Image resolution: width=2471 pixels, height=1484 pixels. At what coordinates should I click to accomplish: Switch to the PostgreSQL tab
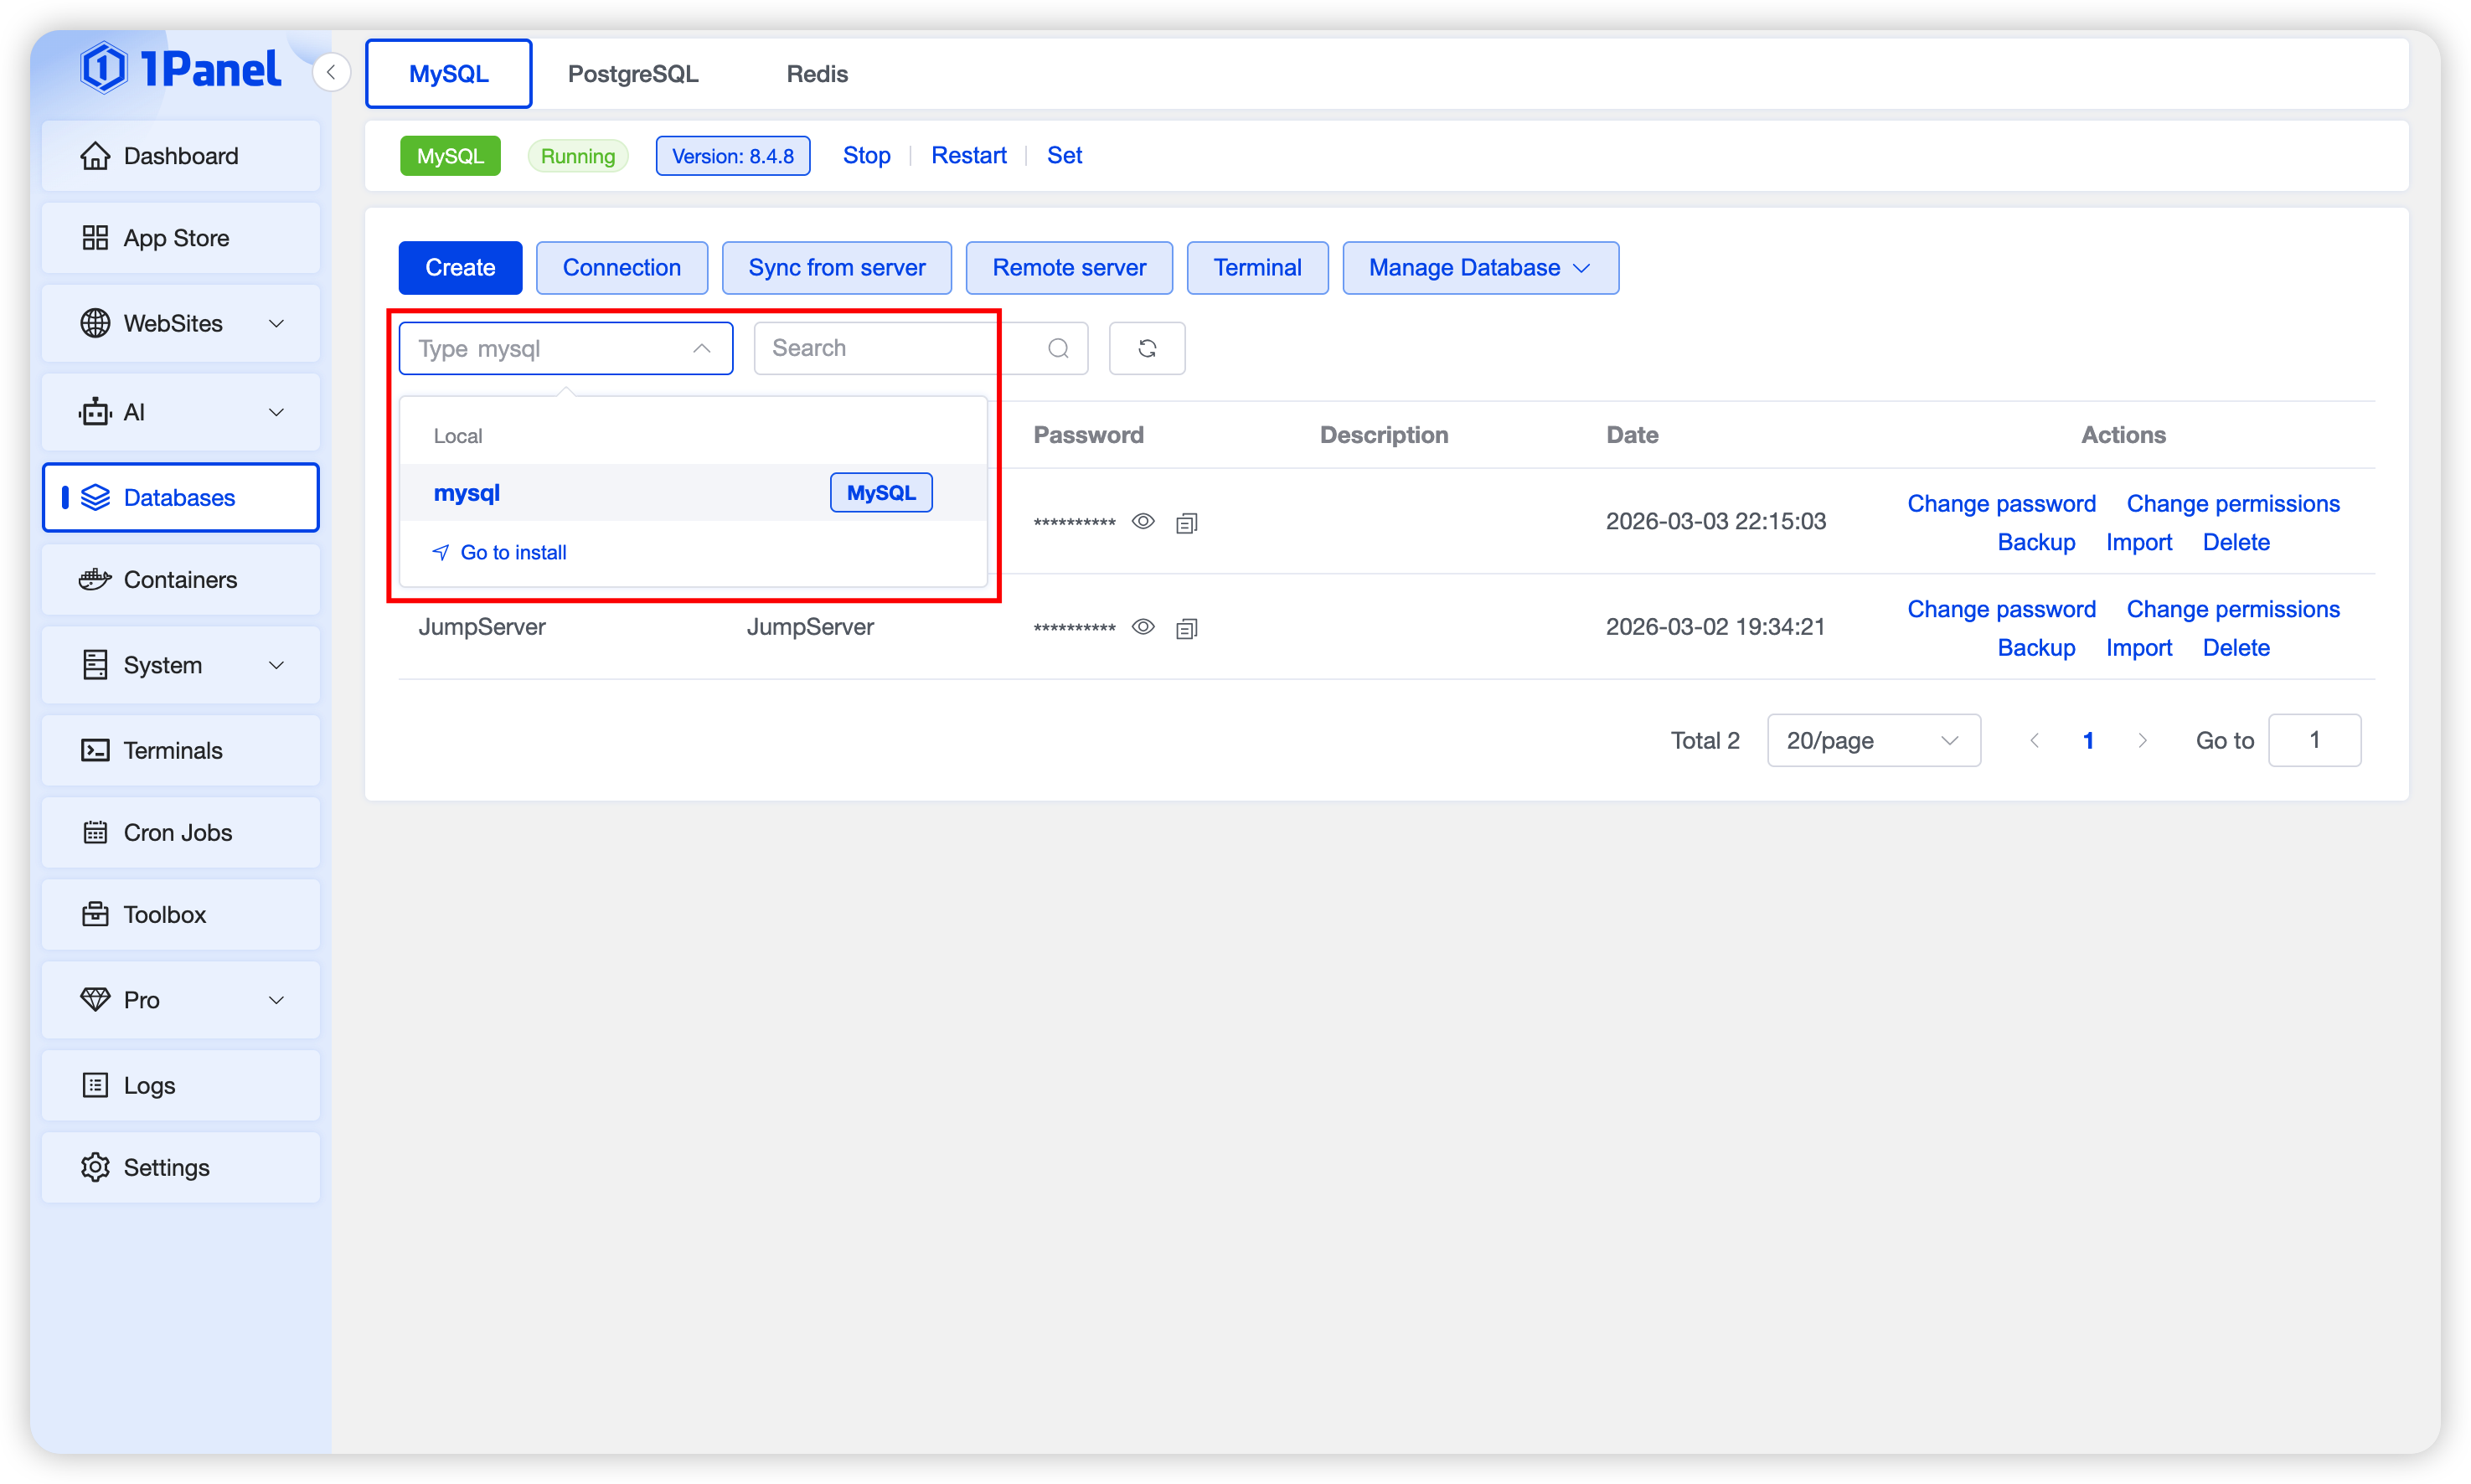click(x=632, y=74)
